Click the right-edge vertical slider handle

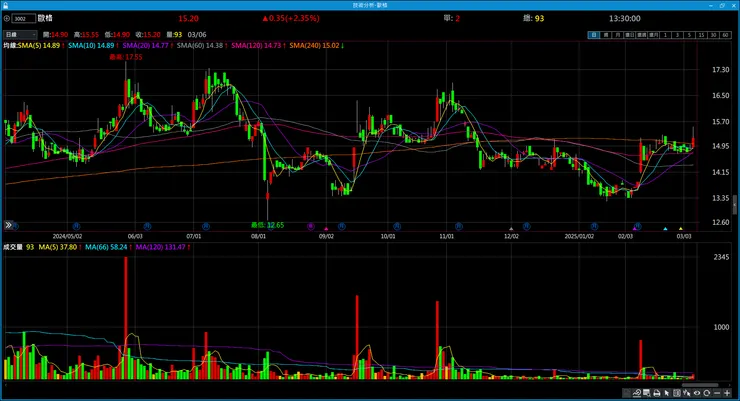coord(734,205)
